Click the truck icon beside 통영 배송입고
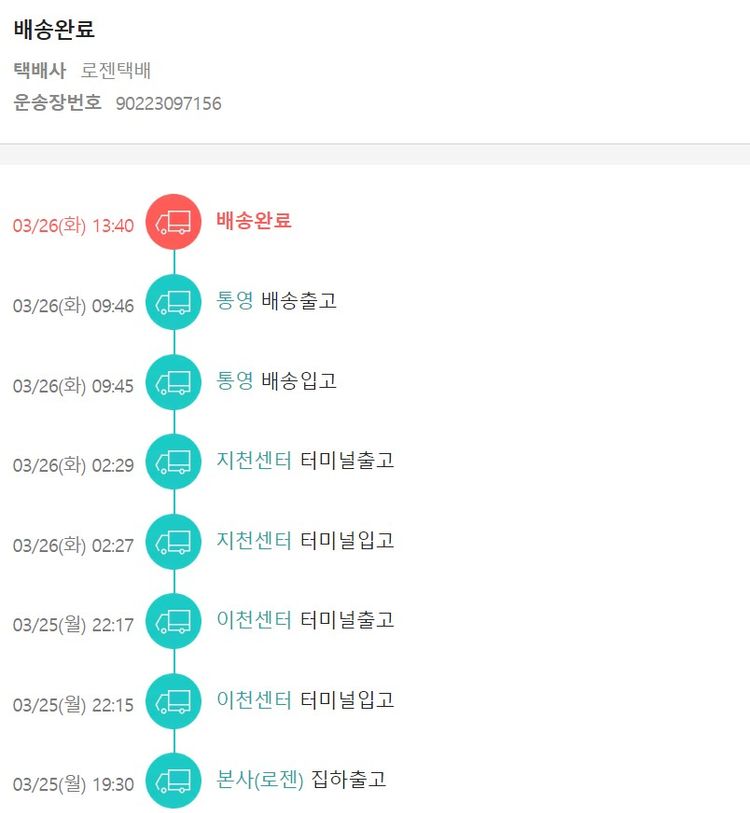 point(174,381)
